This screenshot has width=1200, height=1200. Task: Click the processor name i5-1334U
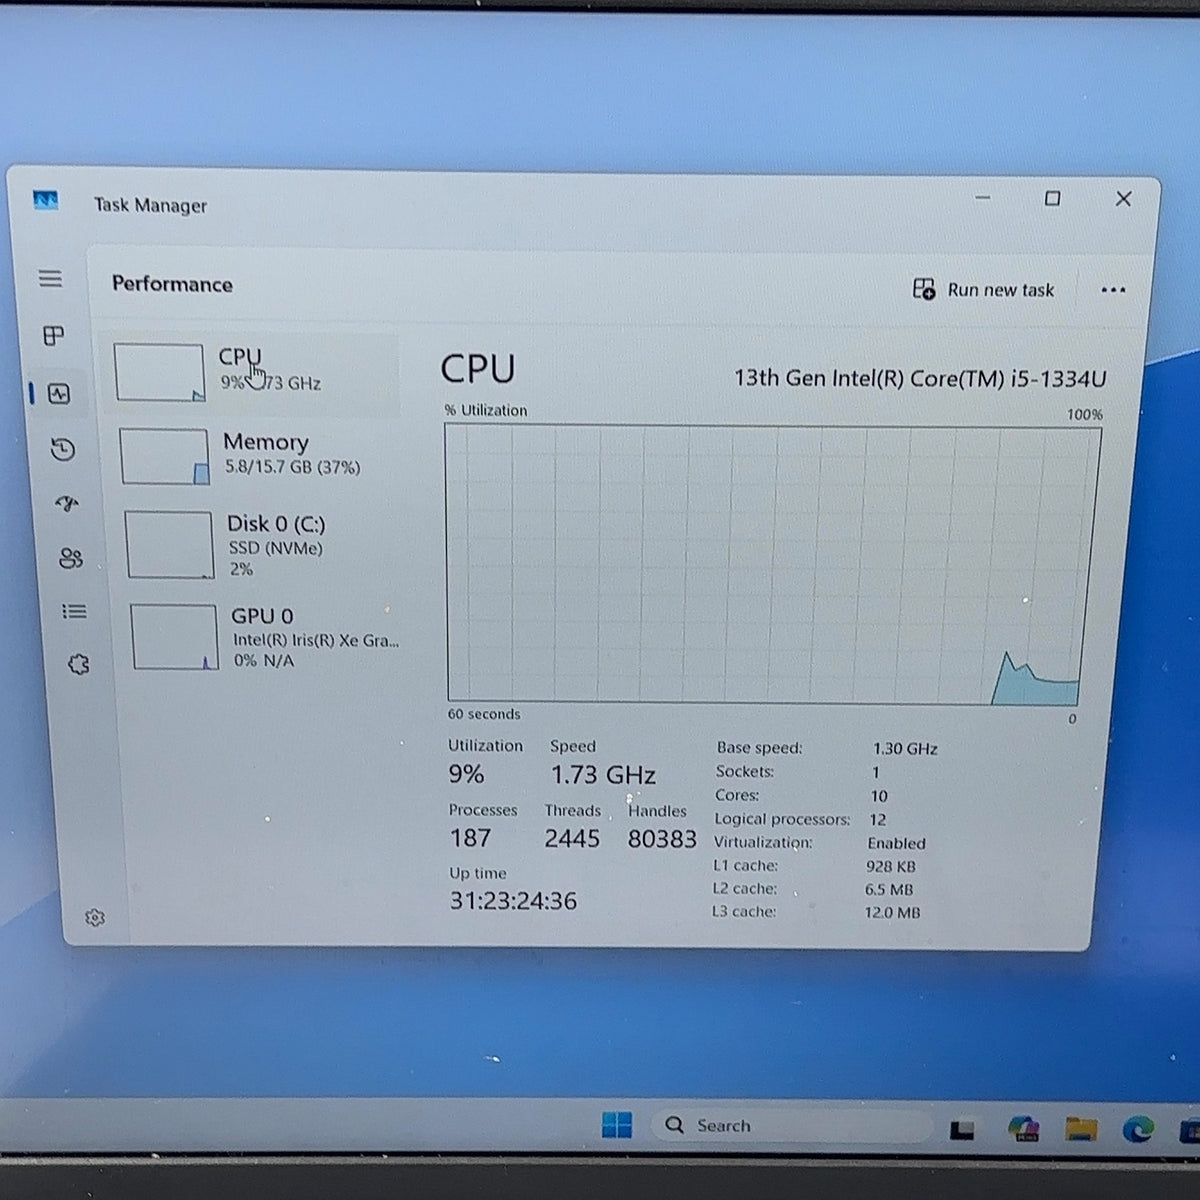920,379
